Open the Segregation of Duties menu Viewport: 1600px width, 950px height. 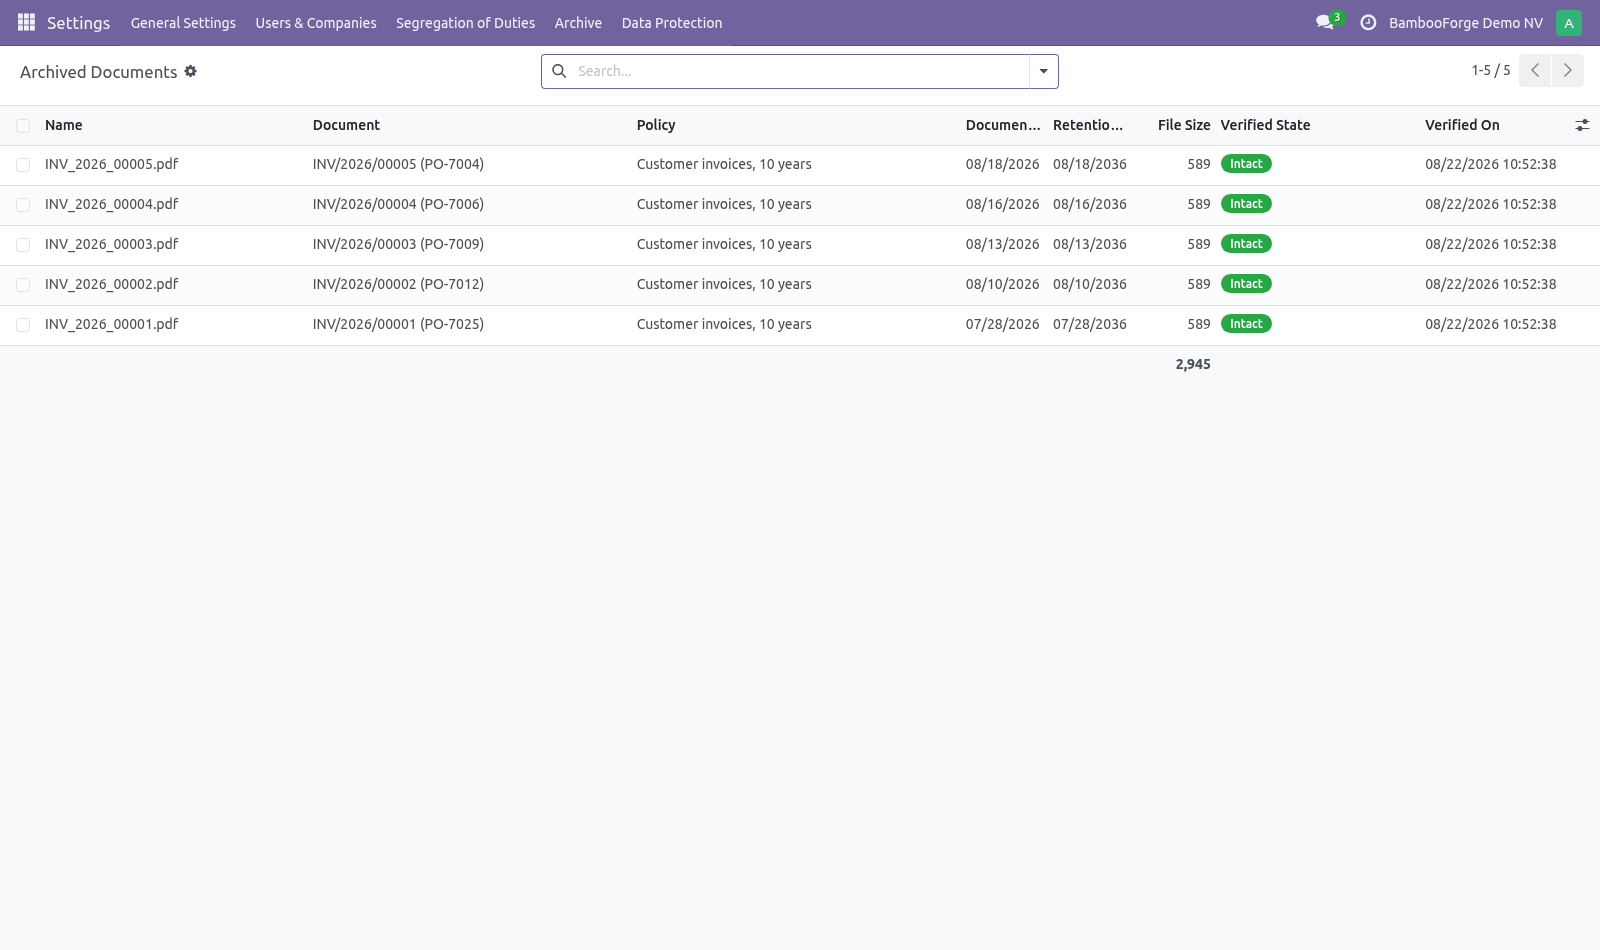465,22
